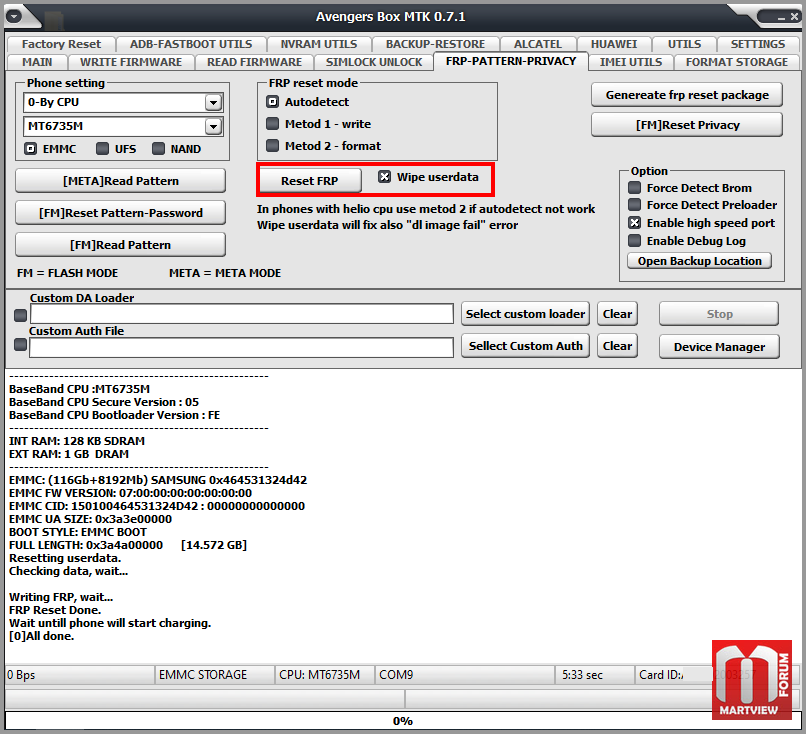
Task: Click [FM]Read Pattern button
Action: 121,245
